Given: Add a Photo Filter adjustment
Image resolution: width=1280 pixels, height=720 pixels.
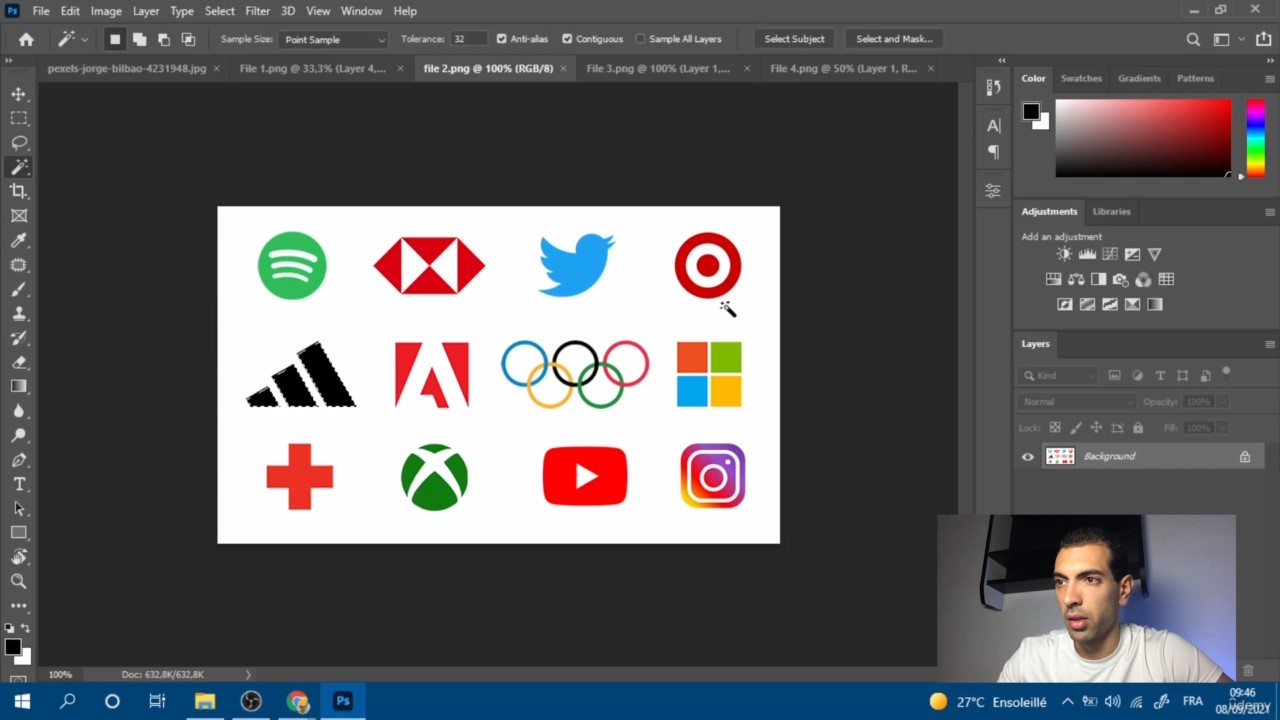Looking at the screenshot, I should (1121, 279).
